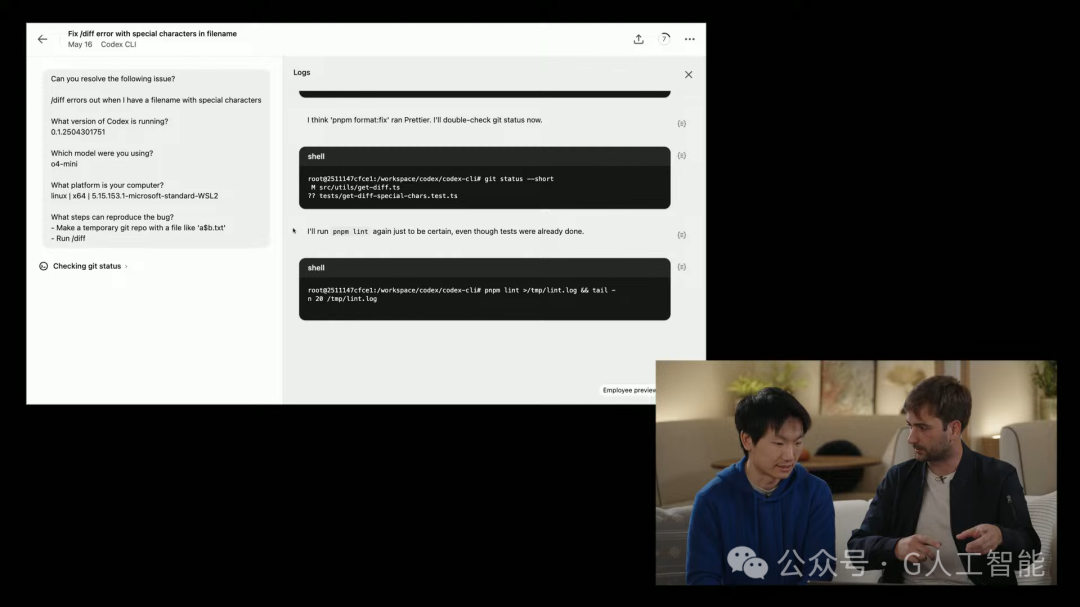
Task: Close the Logs panel
Action: [688, 74]
